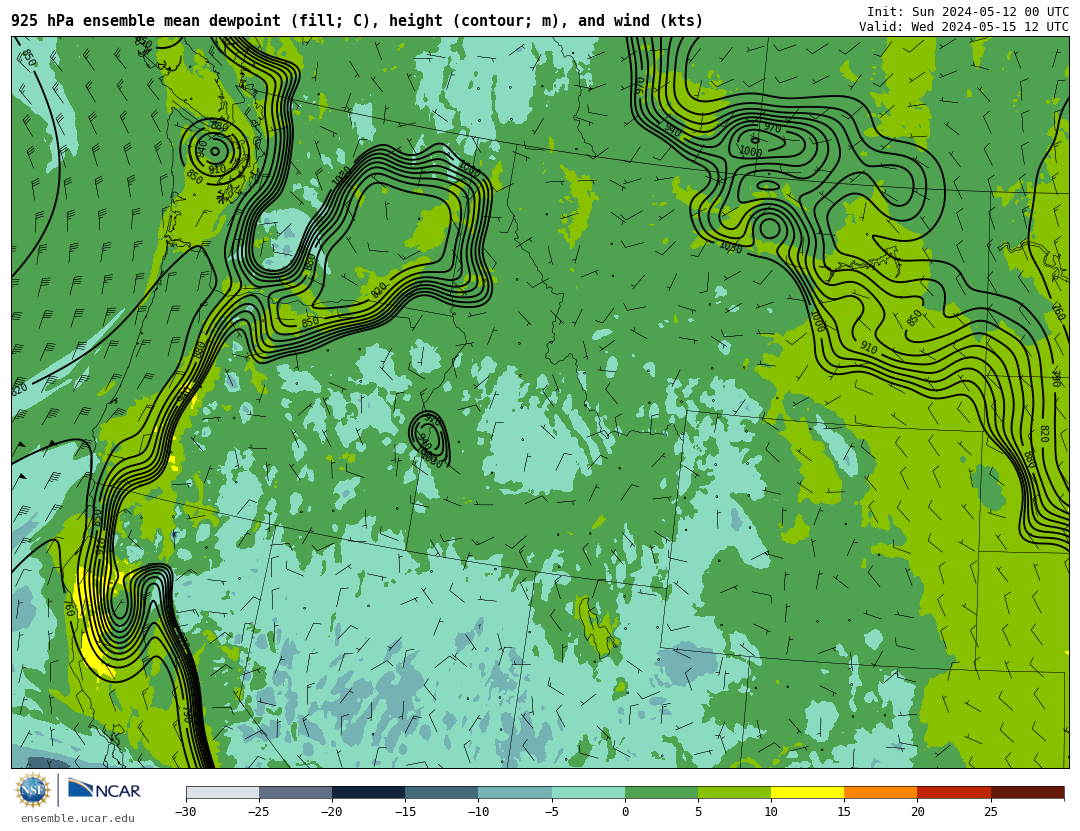This screenshot has width=1080, height=831.
Task: Open the ensemble.ucar.edu text link
Action: coord(78,818)
